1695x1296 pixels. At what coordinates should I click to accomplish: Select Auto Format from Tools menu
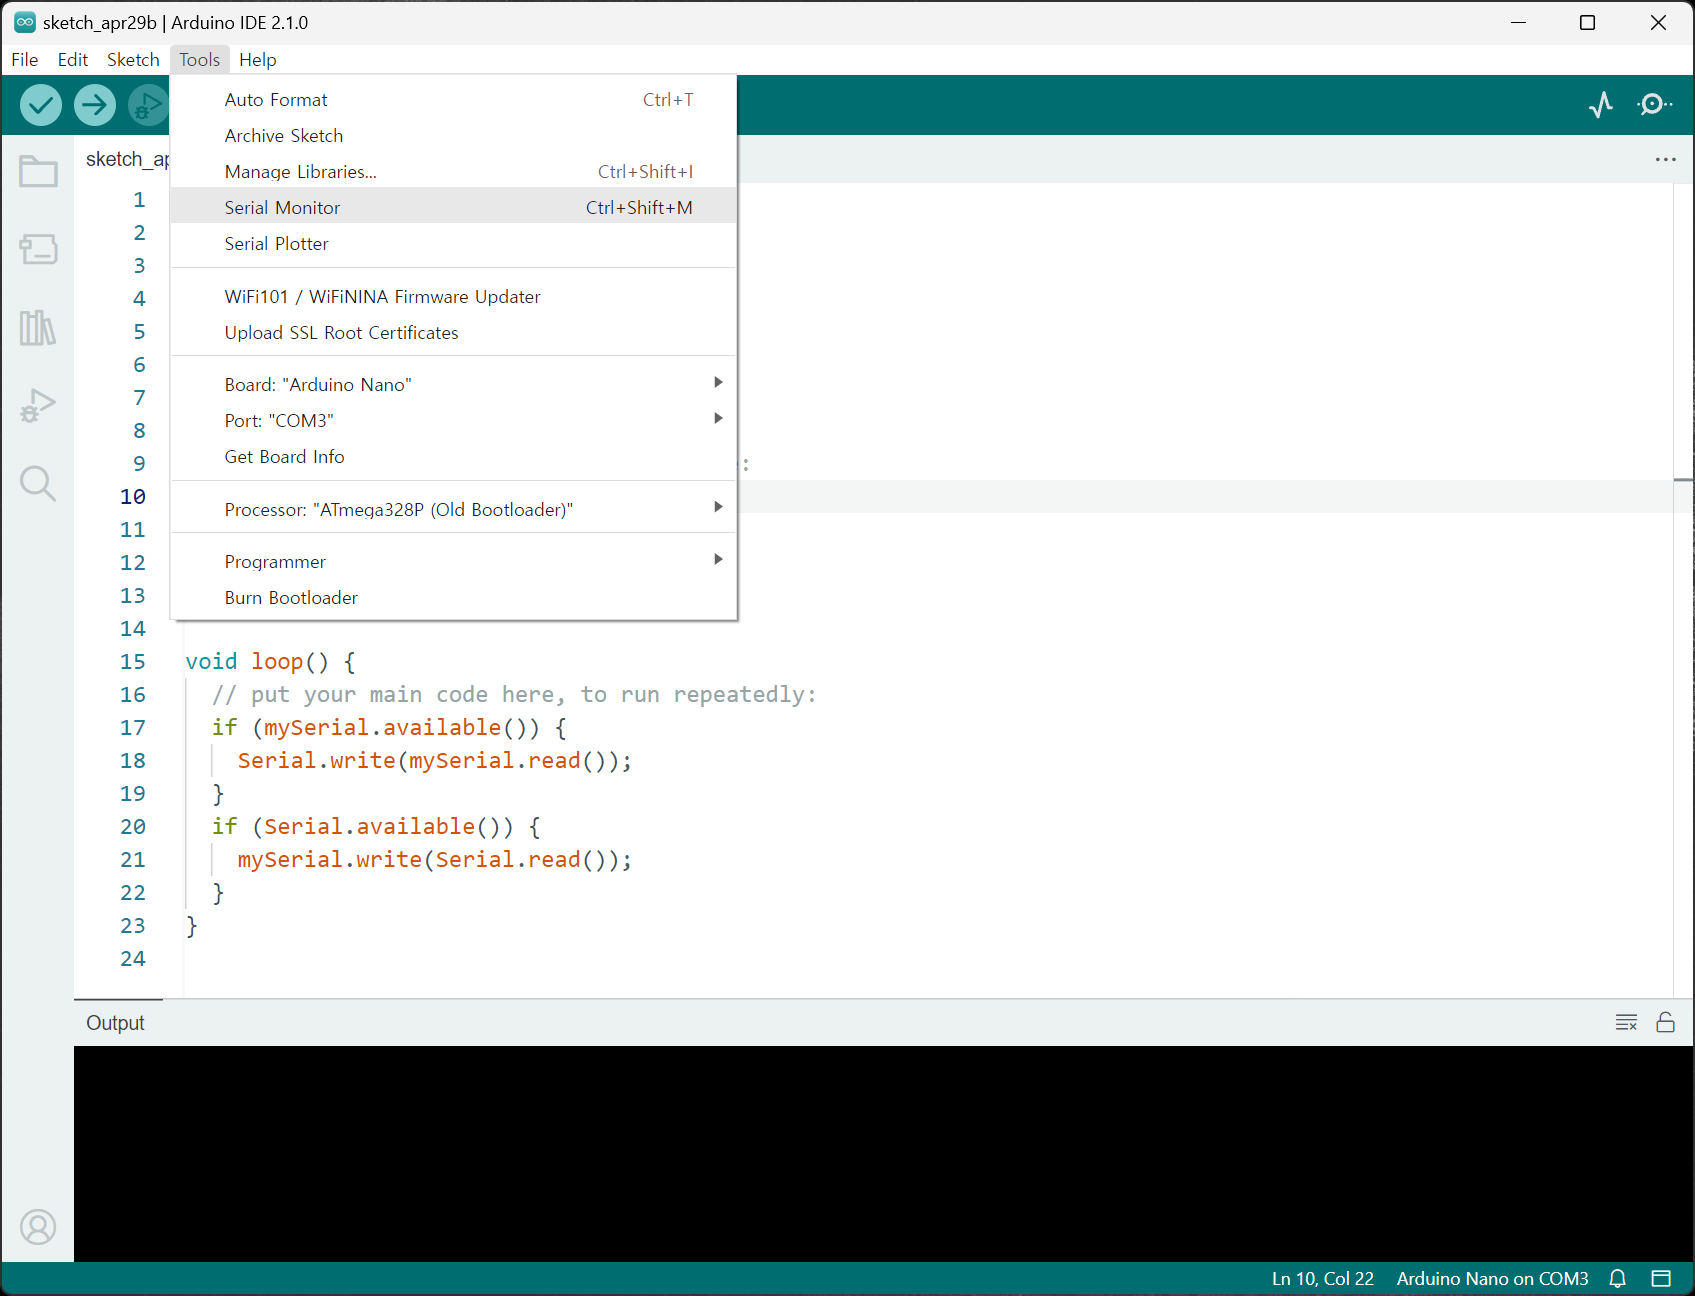[x=454, y=100]
